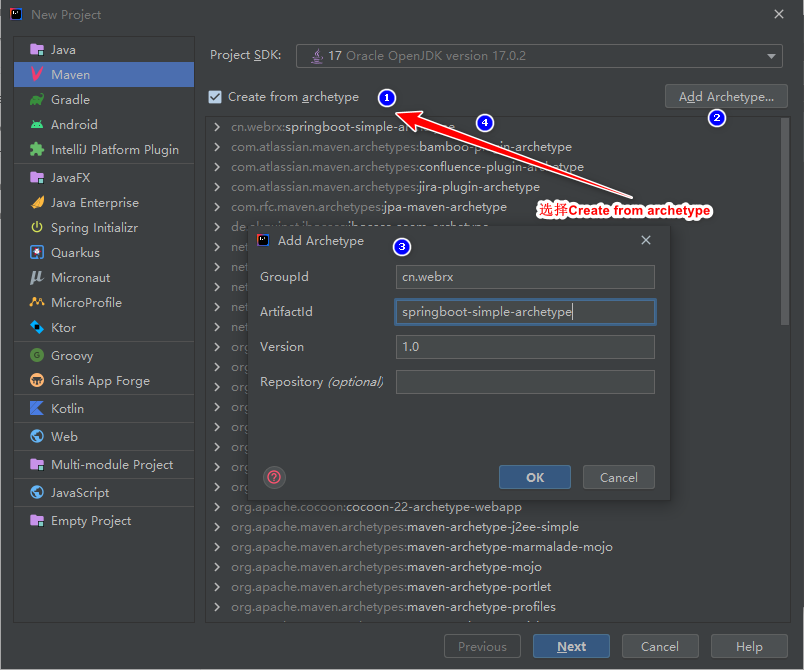Screen dimensions: 804x670
Task: Toggle Create from archetype checkbox
Action: [215, 97]
